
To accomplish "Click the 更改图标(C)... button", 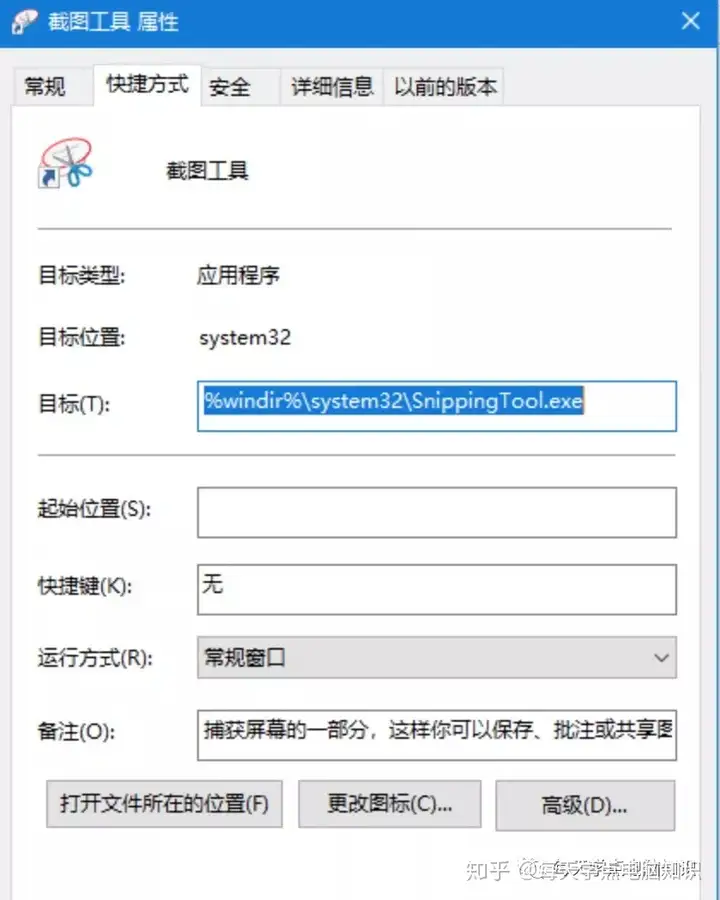I will point(390,804).
